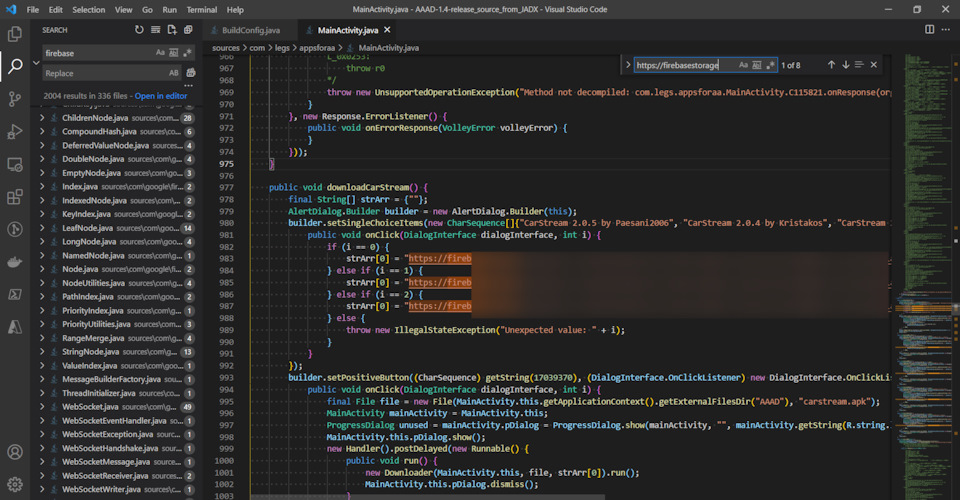Image resolution: width=960 pixels, height=500 pixels.
Task: Click the Clear Search Results icon
Action: coord(156,30)
